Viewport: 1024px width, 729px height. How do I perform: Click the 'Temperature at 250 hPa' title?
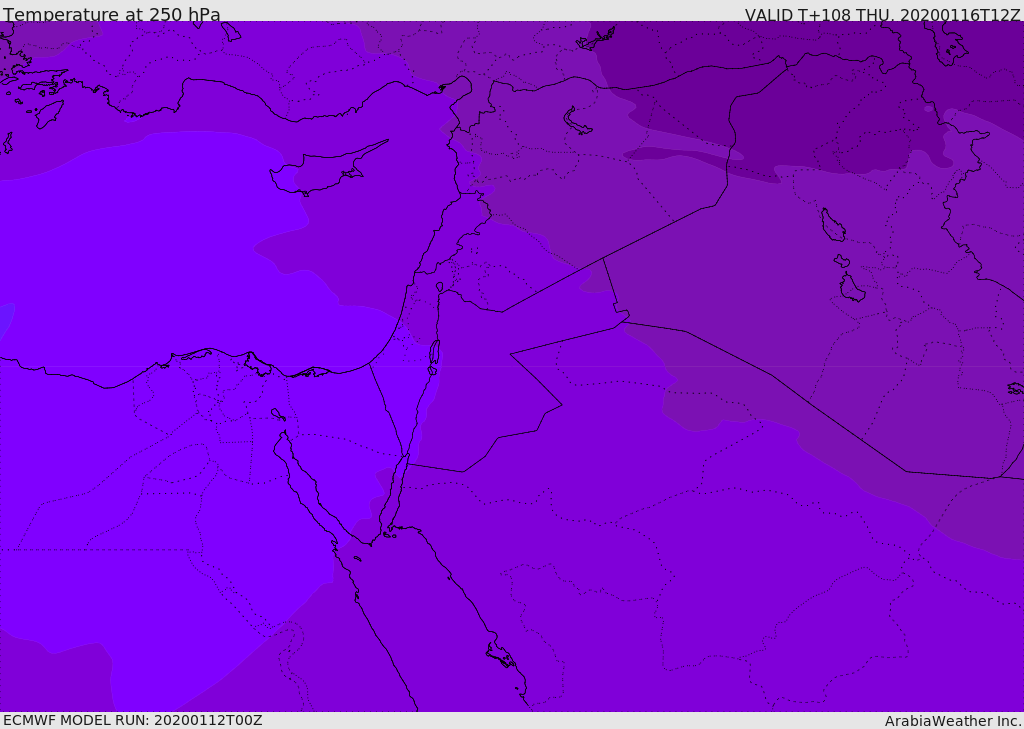point(112,14)
